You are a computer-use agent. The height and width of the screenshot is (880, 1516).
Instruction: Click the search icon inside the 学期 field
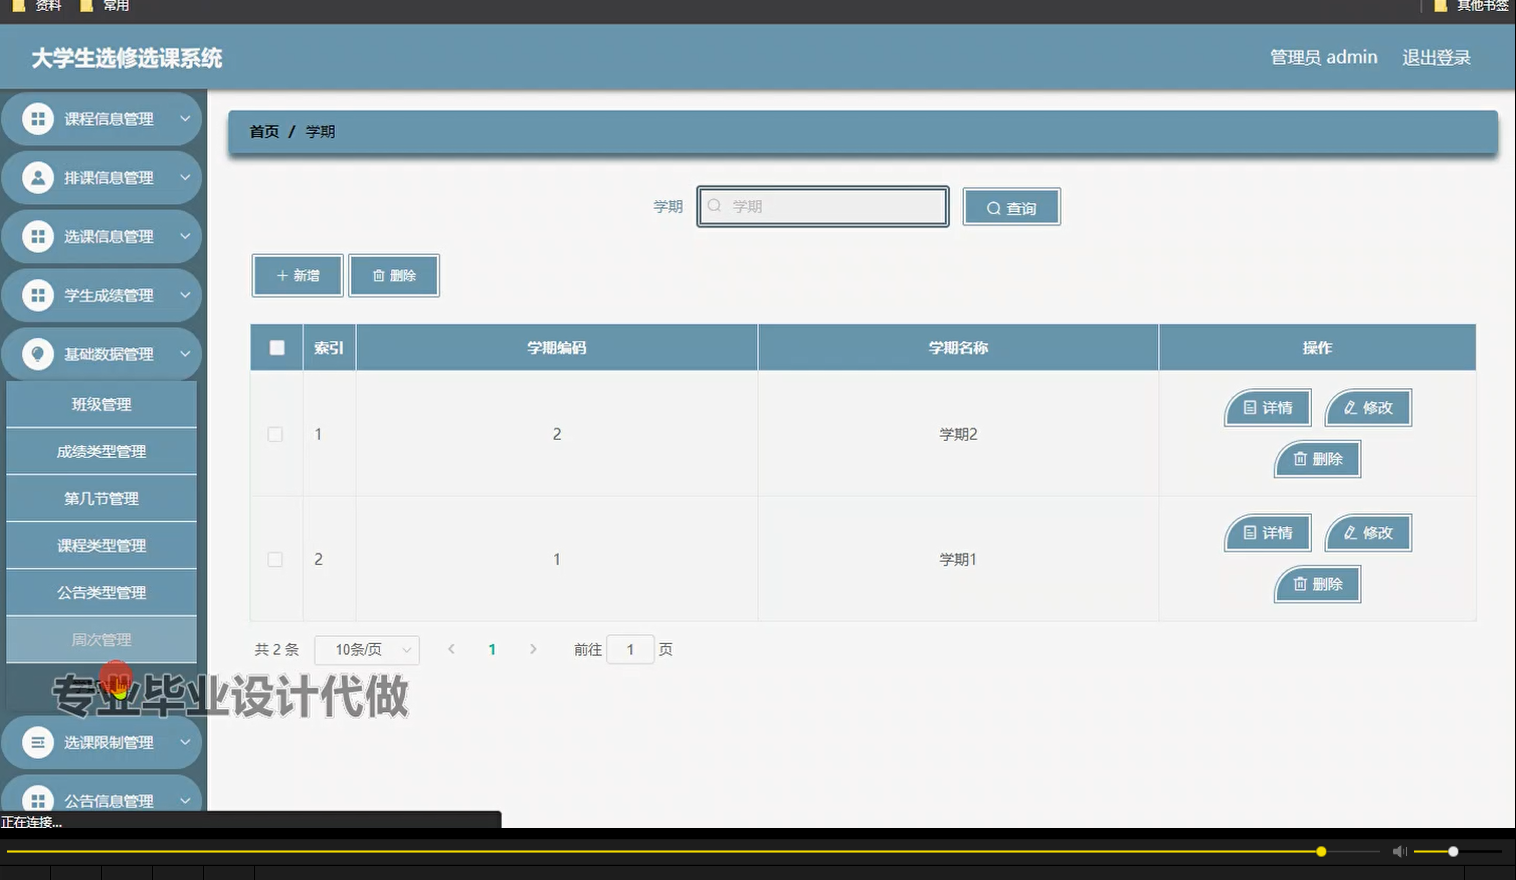(x=715, y=206)
